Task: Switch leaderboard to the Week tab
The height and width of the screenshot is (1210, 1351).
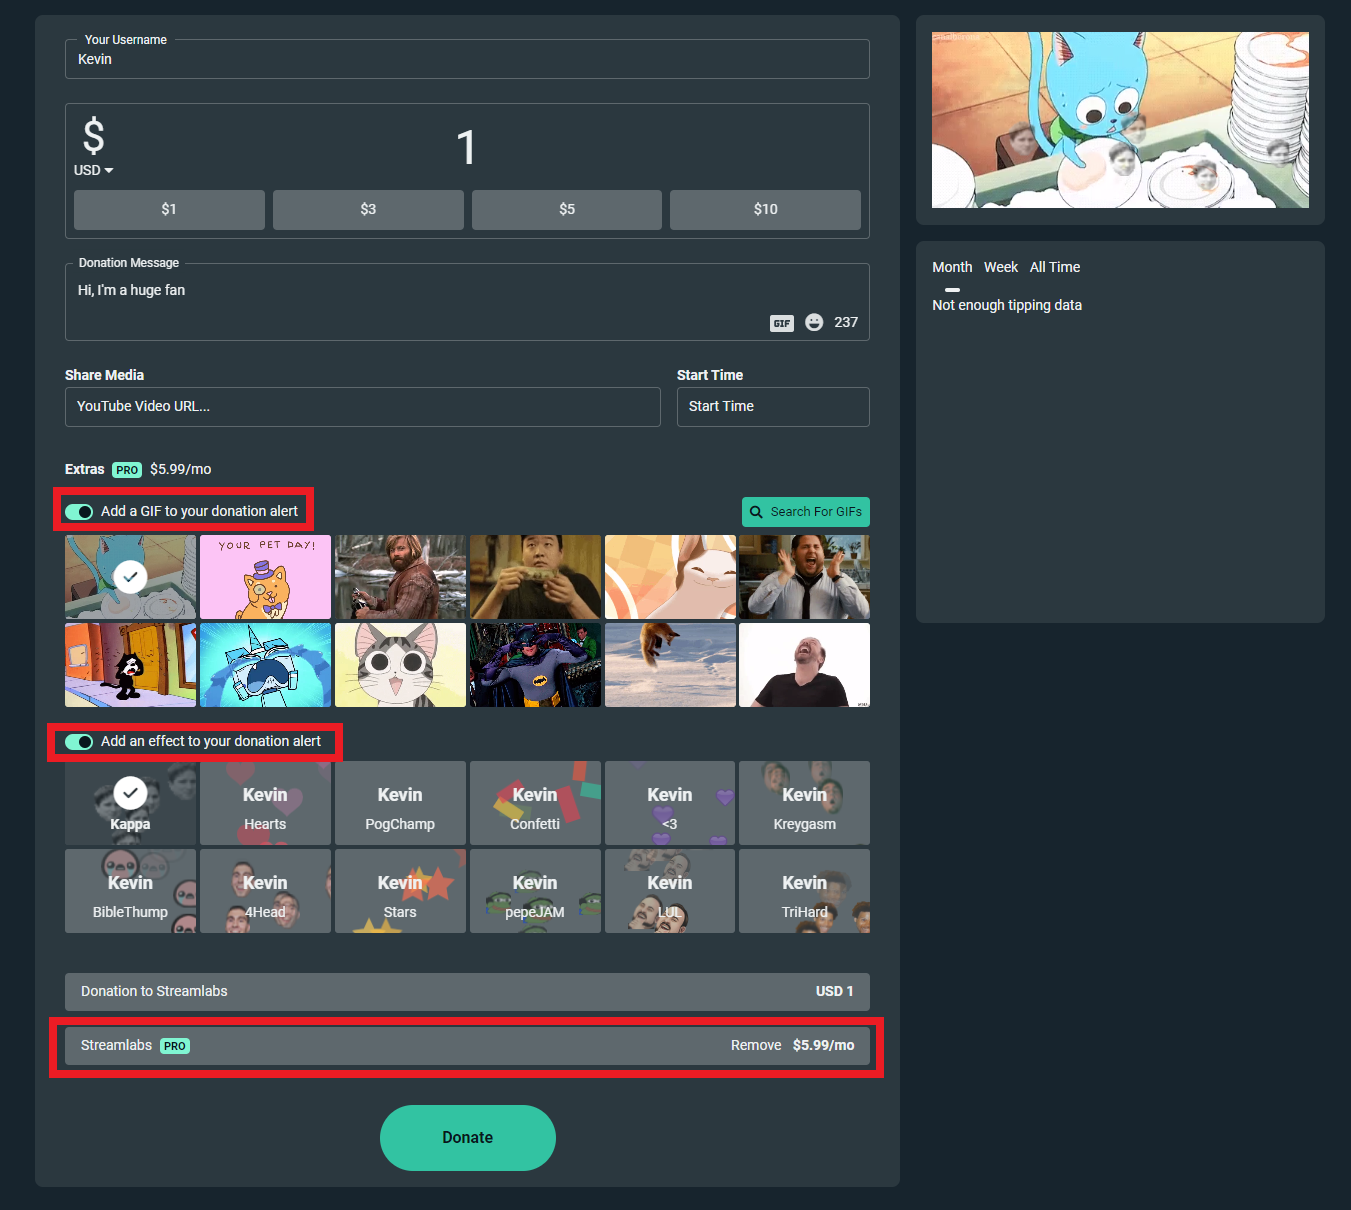Action: pyautogui.click(x=1000, y=267)
